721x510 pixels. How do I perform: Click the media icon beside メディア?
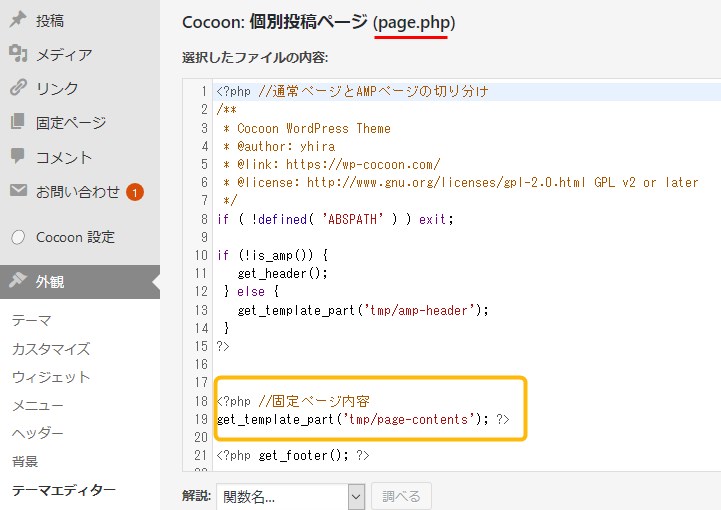(x=17, y=54)
